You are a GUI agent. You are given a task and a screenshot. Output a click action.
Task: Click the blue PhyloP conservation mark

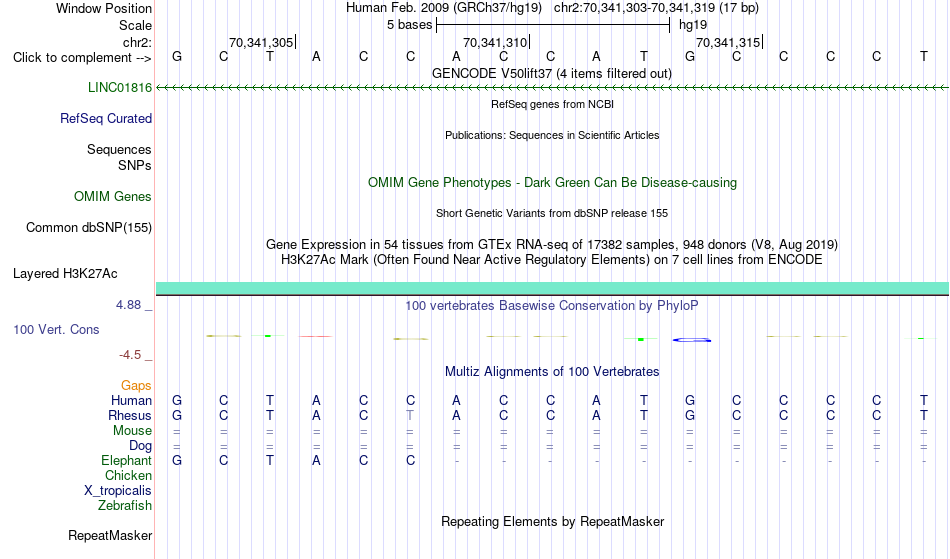click(692, 340)
